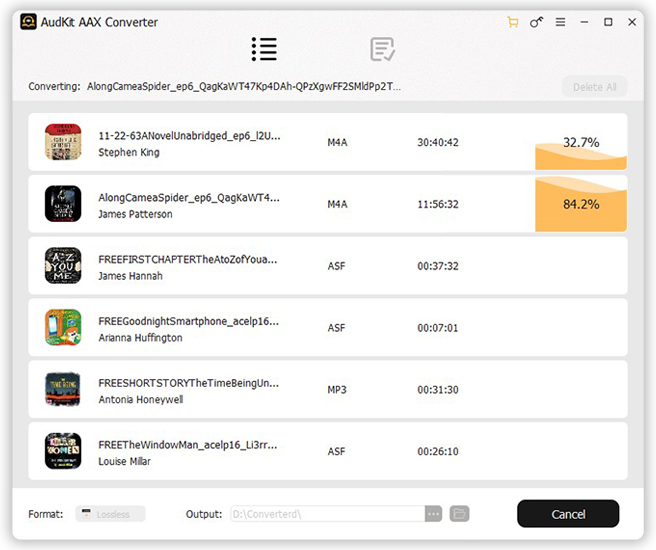656x550 pixels.
Task: Click duration 00:31:30
Action: 438,390
